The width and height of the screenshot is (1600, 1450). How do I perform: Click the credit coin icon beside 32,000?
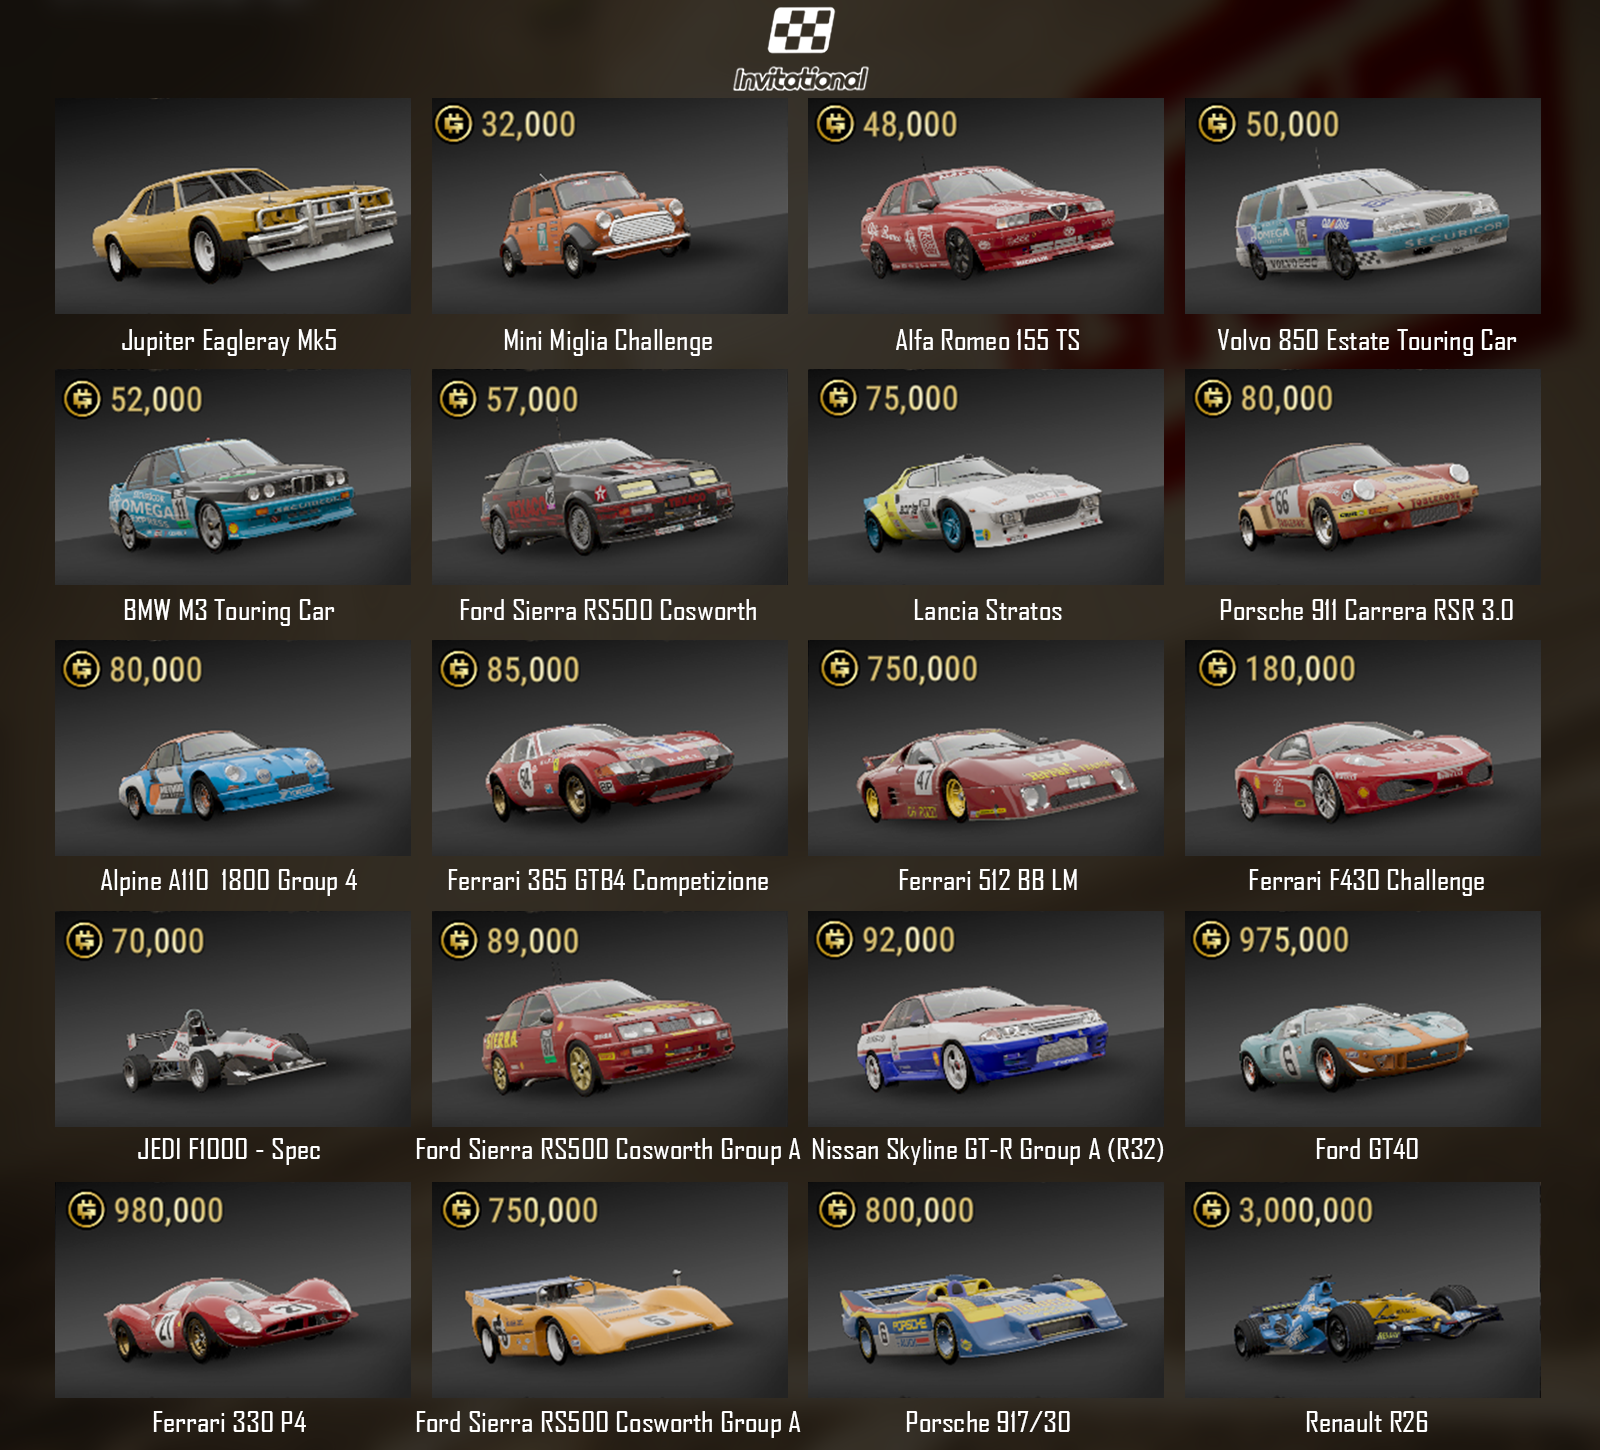454,124
